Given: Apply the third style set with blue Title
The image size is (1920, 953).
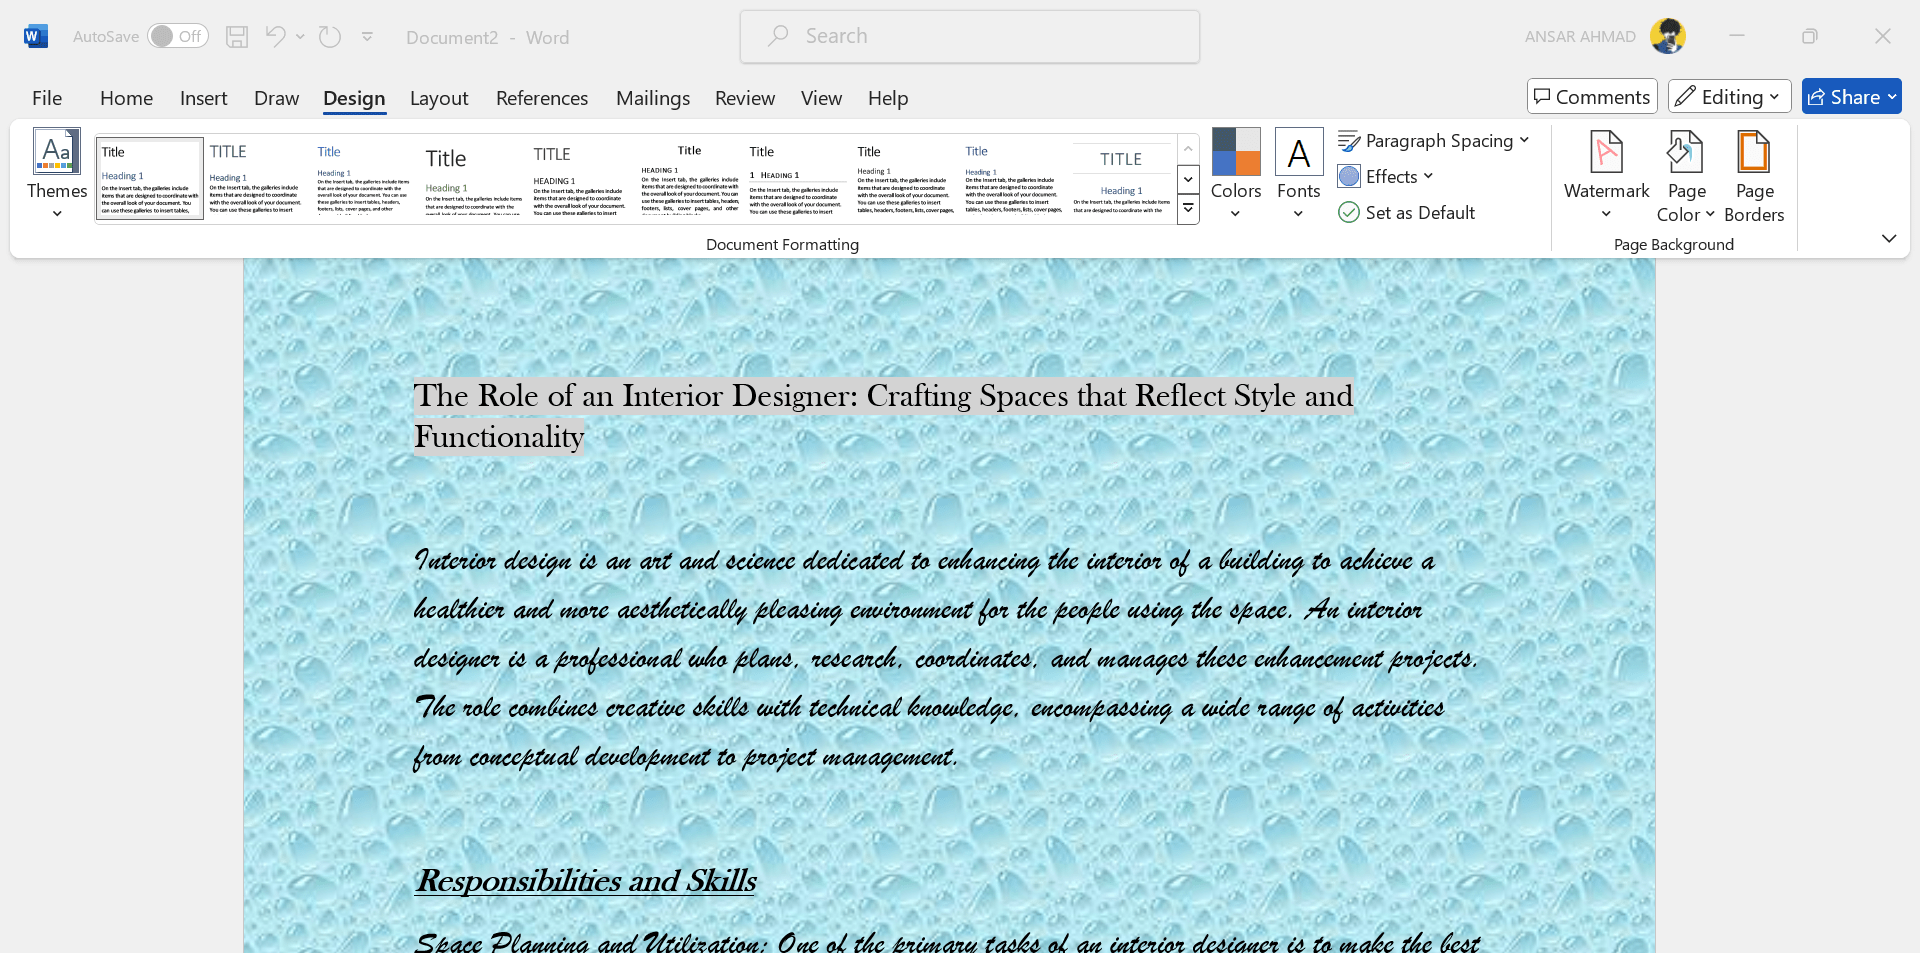Looking at the screenshot, I should pyautogui.click(x=365, y=179).
